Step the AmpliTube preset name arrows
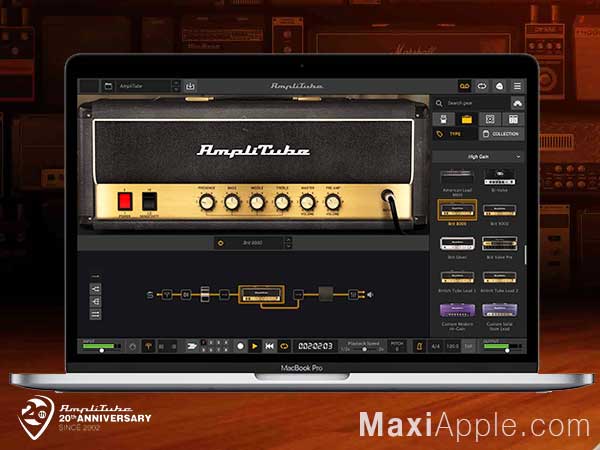 (176, 86)
